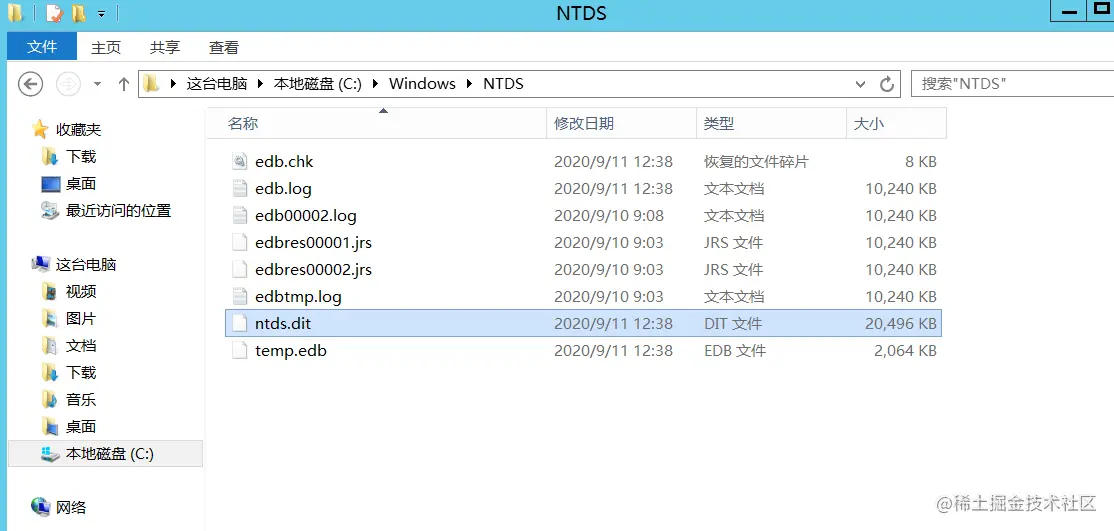This screenshot has height=531, width=1114.
Task: Click the Properties icon in quick access toolbar
Action: (55, 14)
